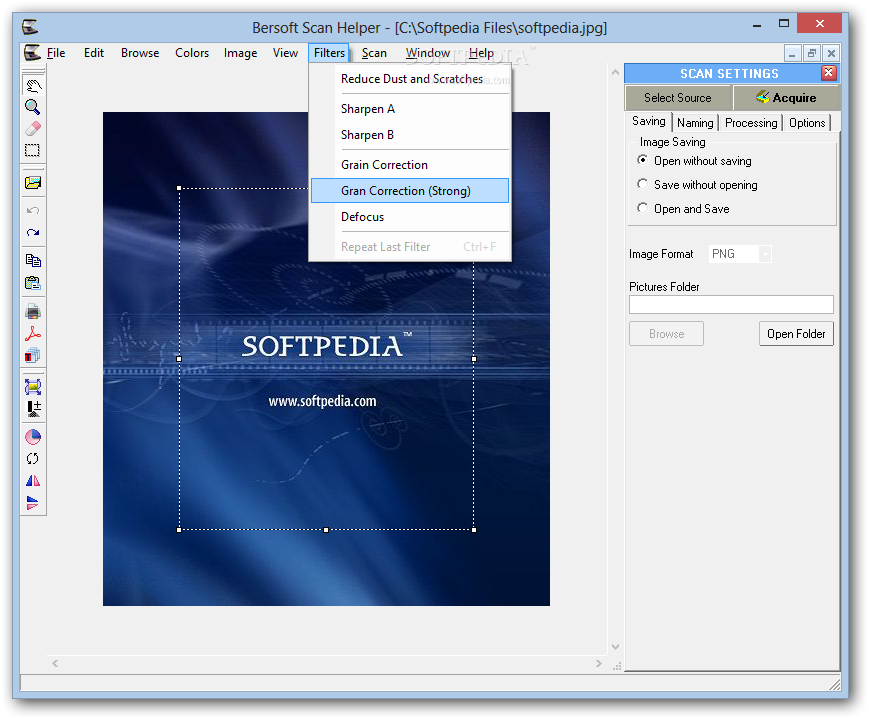Select the magnifier zoom tool
Screen dimensions: 869x719
pyautogui.click(x=33, y=107)
